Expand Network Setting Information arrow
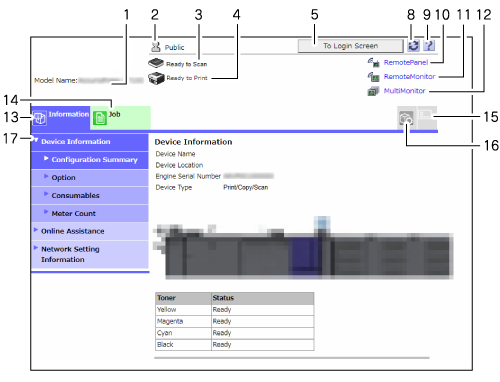This screenshot has height=382, width=500. 36,248
